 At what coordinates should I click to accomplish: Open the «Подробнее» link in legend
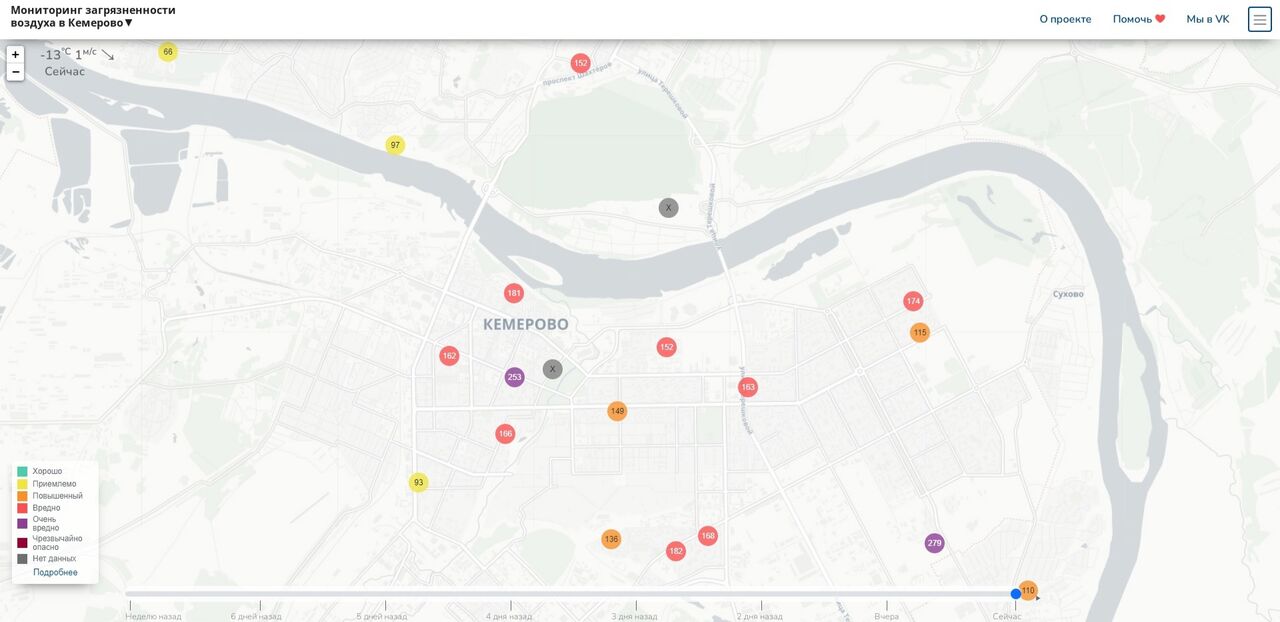coord(55,572)
